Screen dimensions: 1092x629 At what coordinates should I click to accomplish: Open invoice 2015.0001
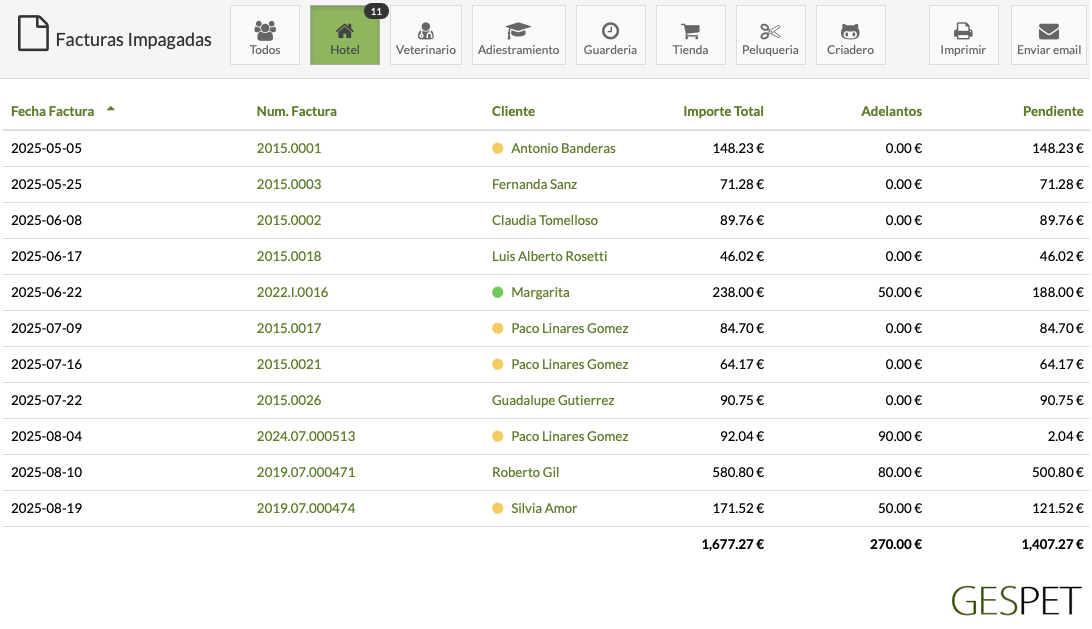click(x=289, y=148)
